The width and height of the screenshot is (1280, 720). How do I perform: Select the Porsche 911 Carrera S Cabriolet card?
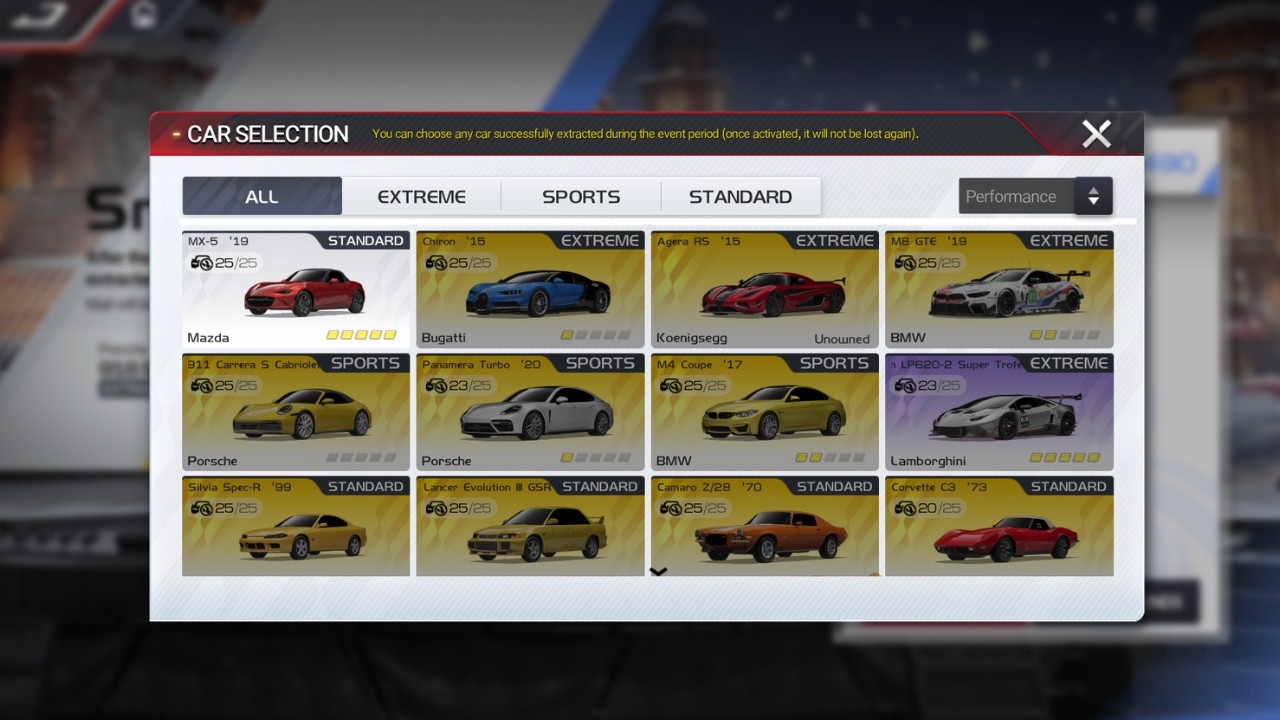point(296,412)
